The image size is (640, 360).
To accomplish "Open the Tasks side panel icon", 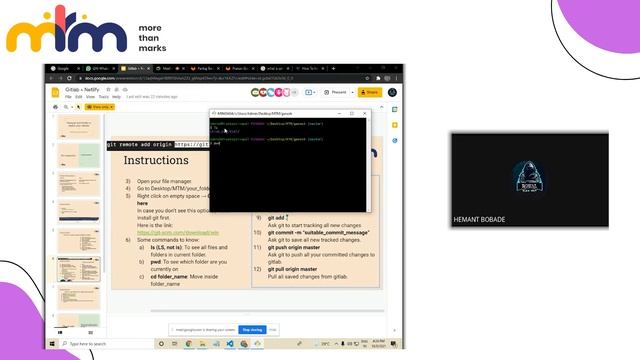I will [x=395, y=140].
